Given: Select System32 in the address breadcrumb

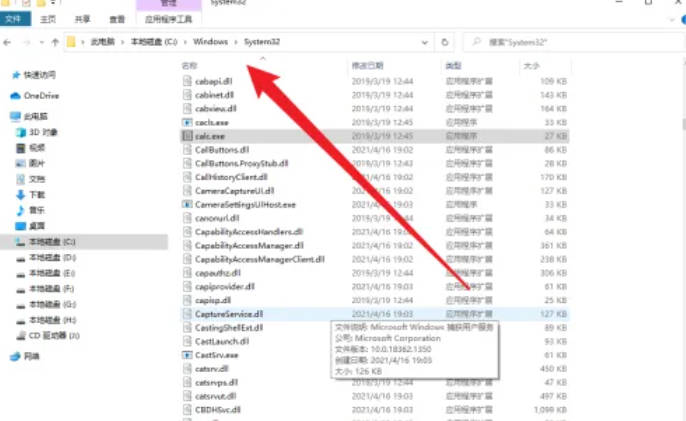Looking at the screenshot, I should (262, 42).
